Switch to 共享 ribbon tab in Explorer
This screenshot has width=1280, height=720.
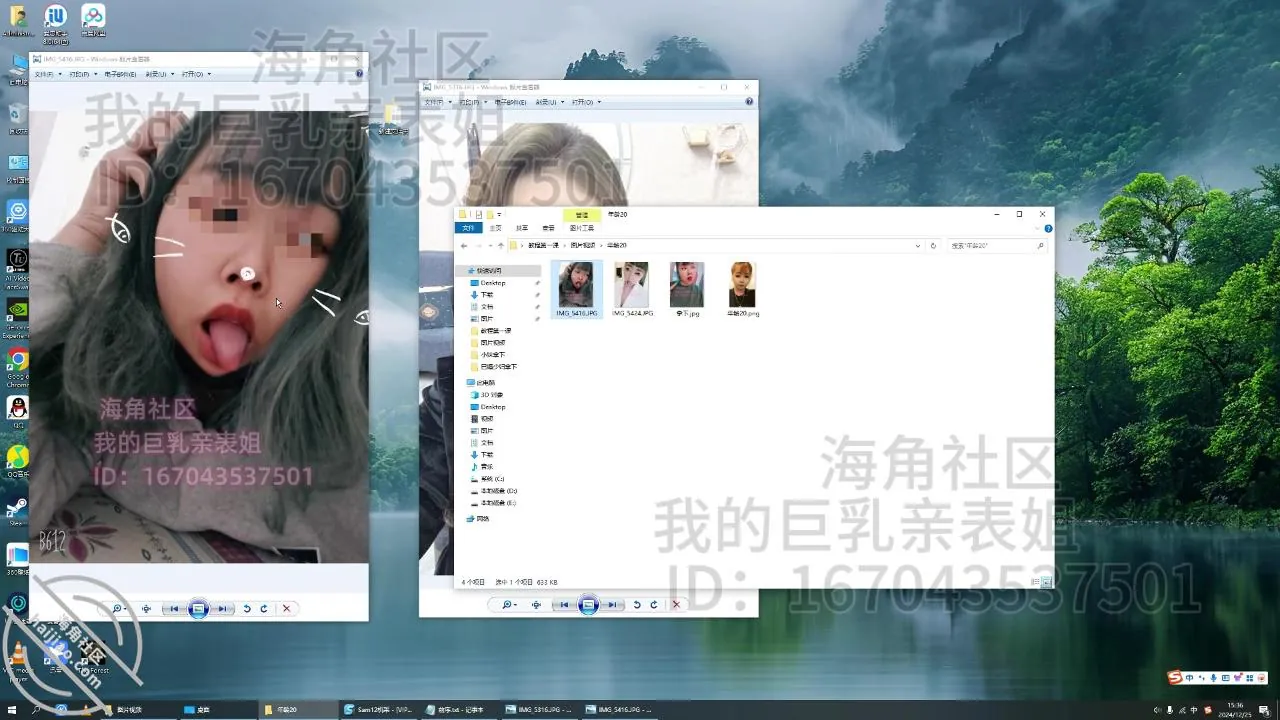pos(521,228)
